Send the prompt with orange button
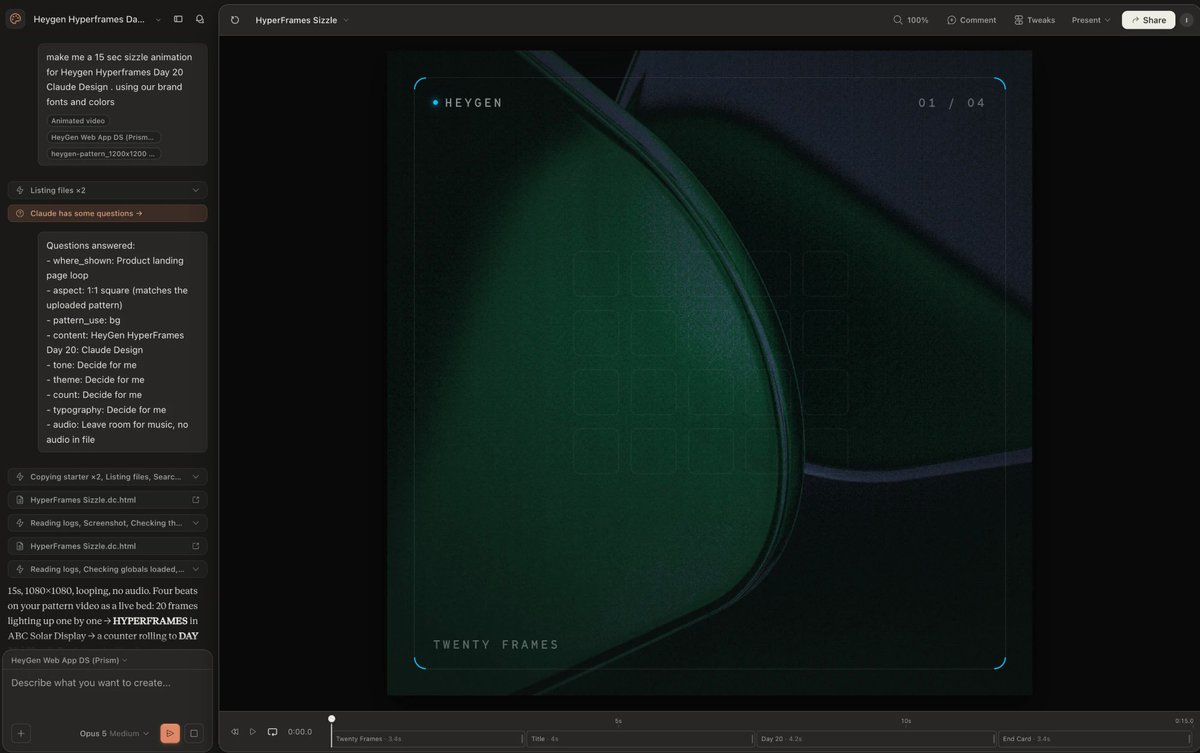1200x753 pixels. 170,733
